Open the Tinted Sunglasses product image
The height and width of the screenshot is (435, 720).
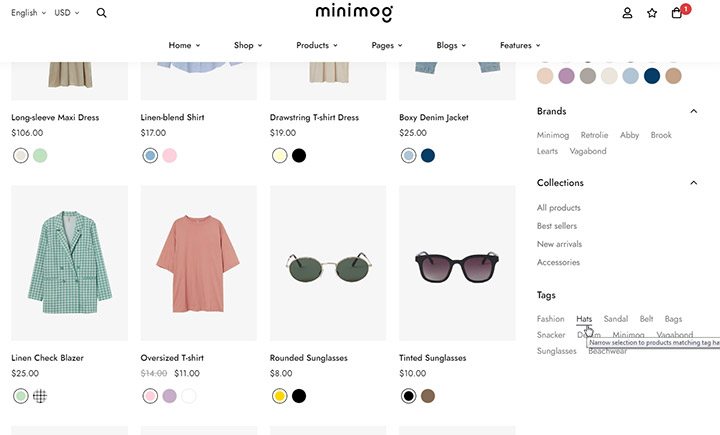point(457,263)
